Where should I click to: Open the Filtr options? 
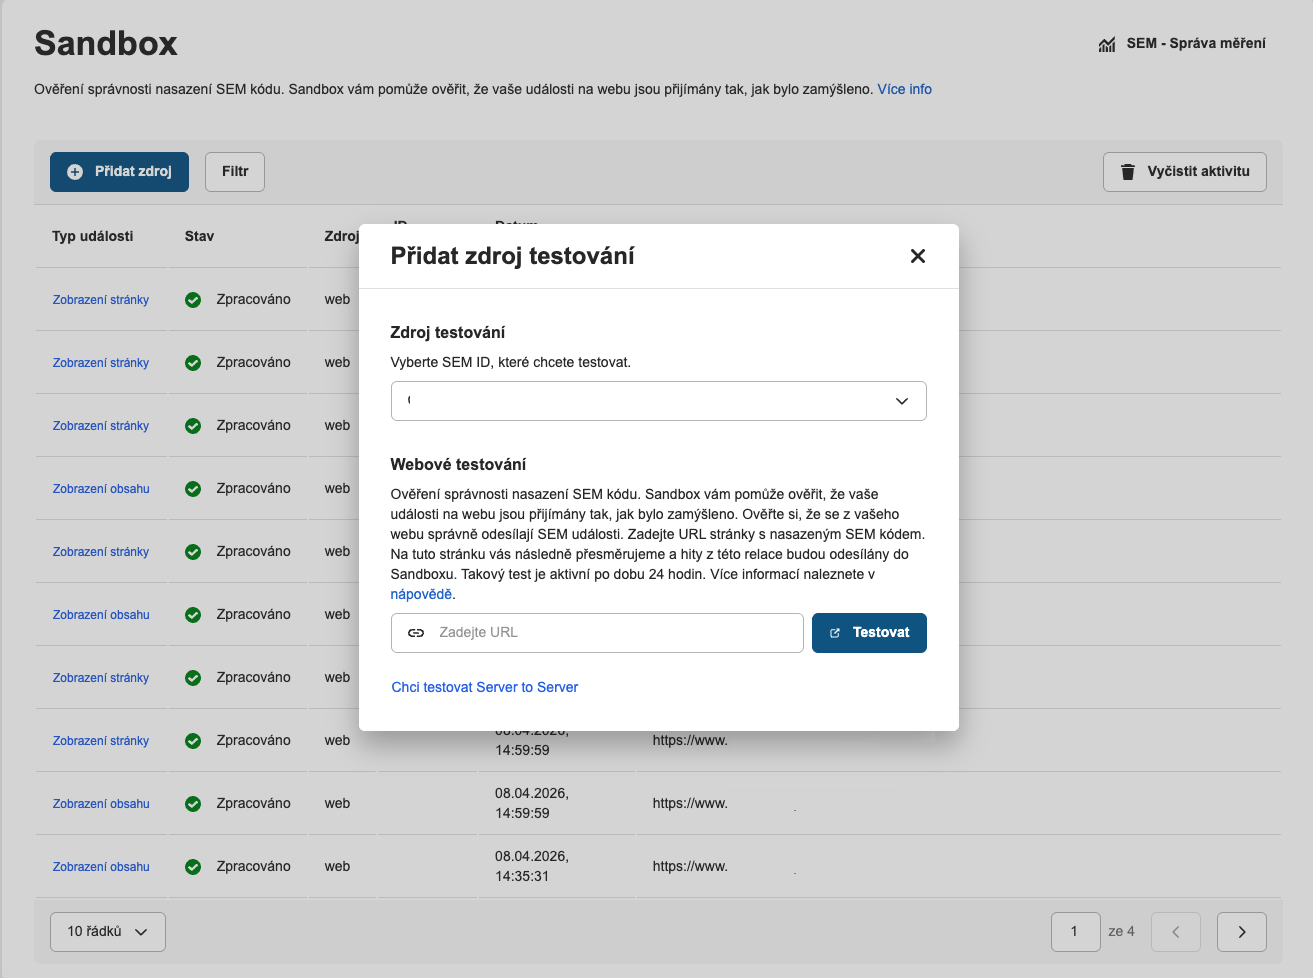(x=235, y=172)
